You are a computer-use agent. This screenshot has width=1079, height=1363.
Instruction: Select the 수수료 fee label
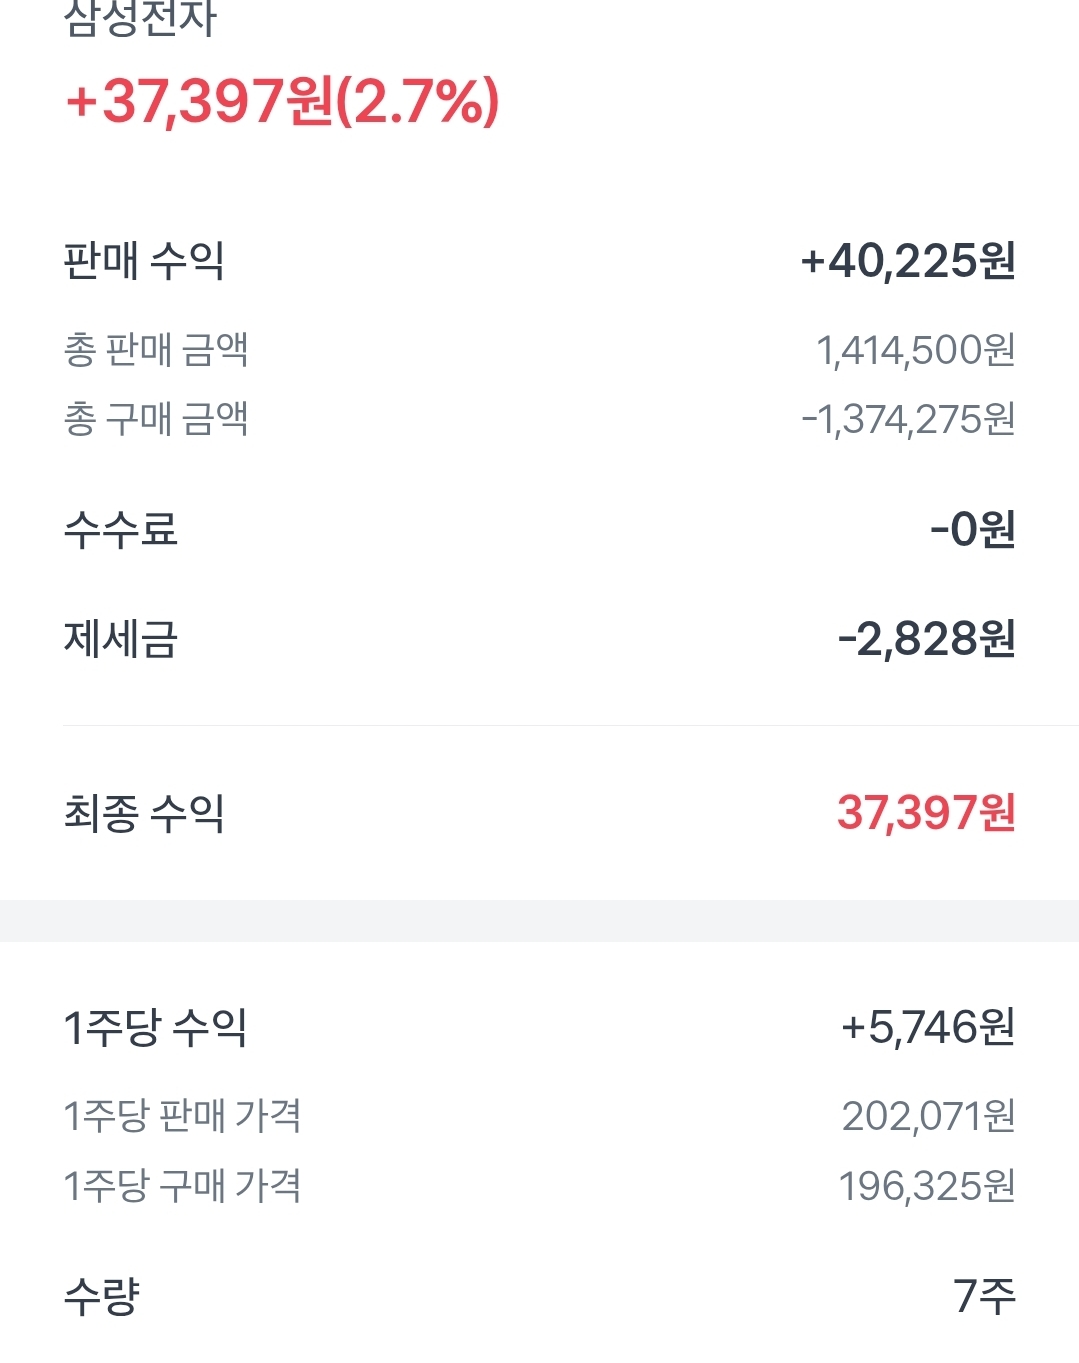coord(121,529)
